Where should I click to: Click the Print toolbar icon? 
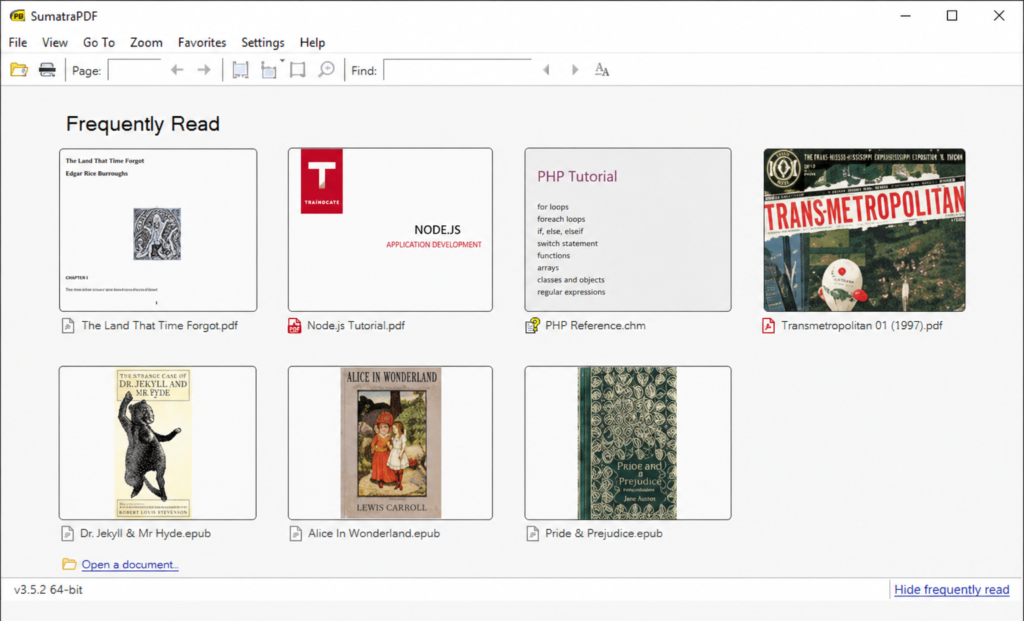47,70
